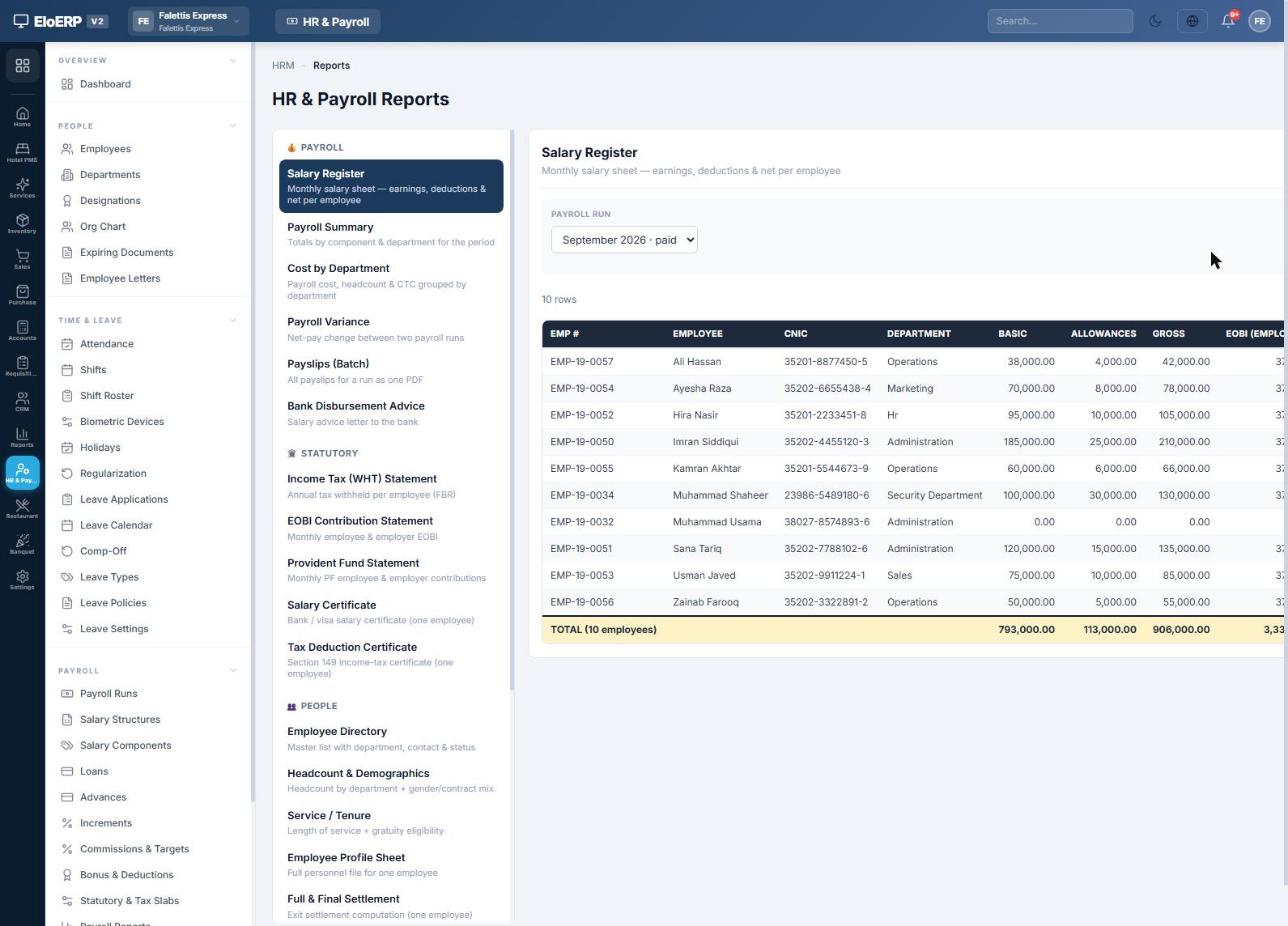Click the notifications bell icon

click(1228, 21)
